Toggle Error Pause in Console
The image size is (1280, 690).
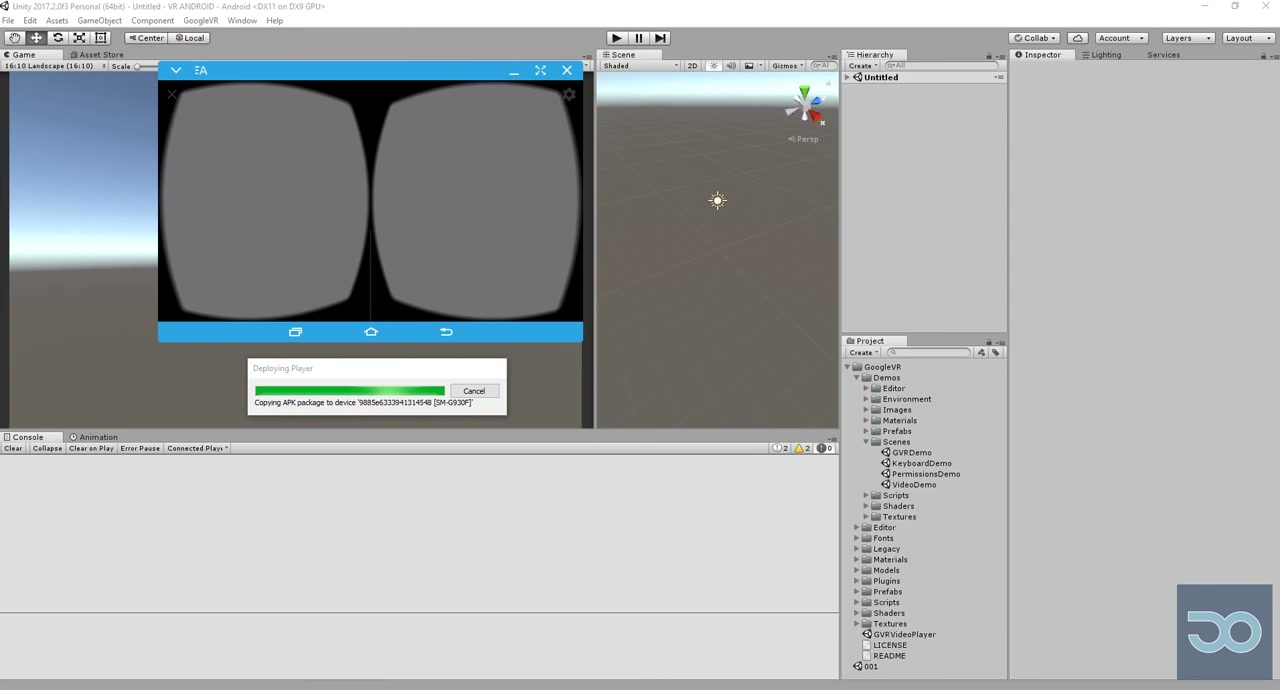140,448
